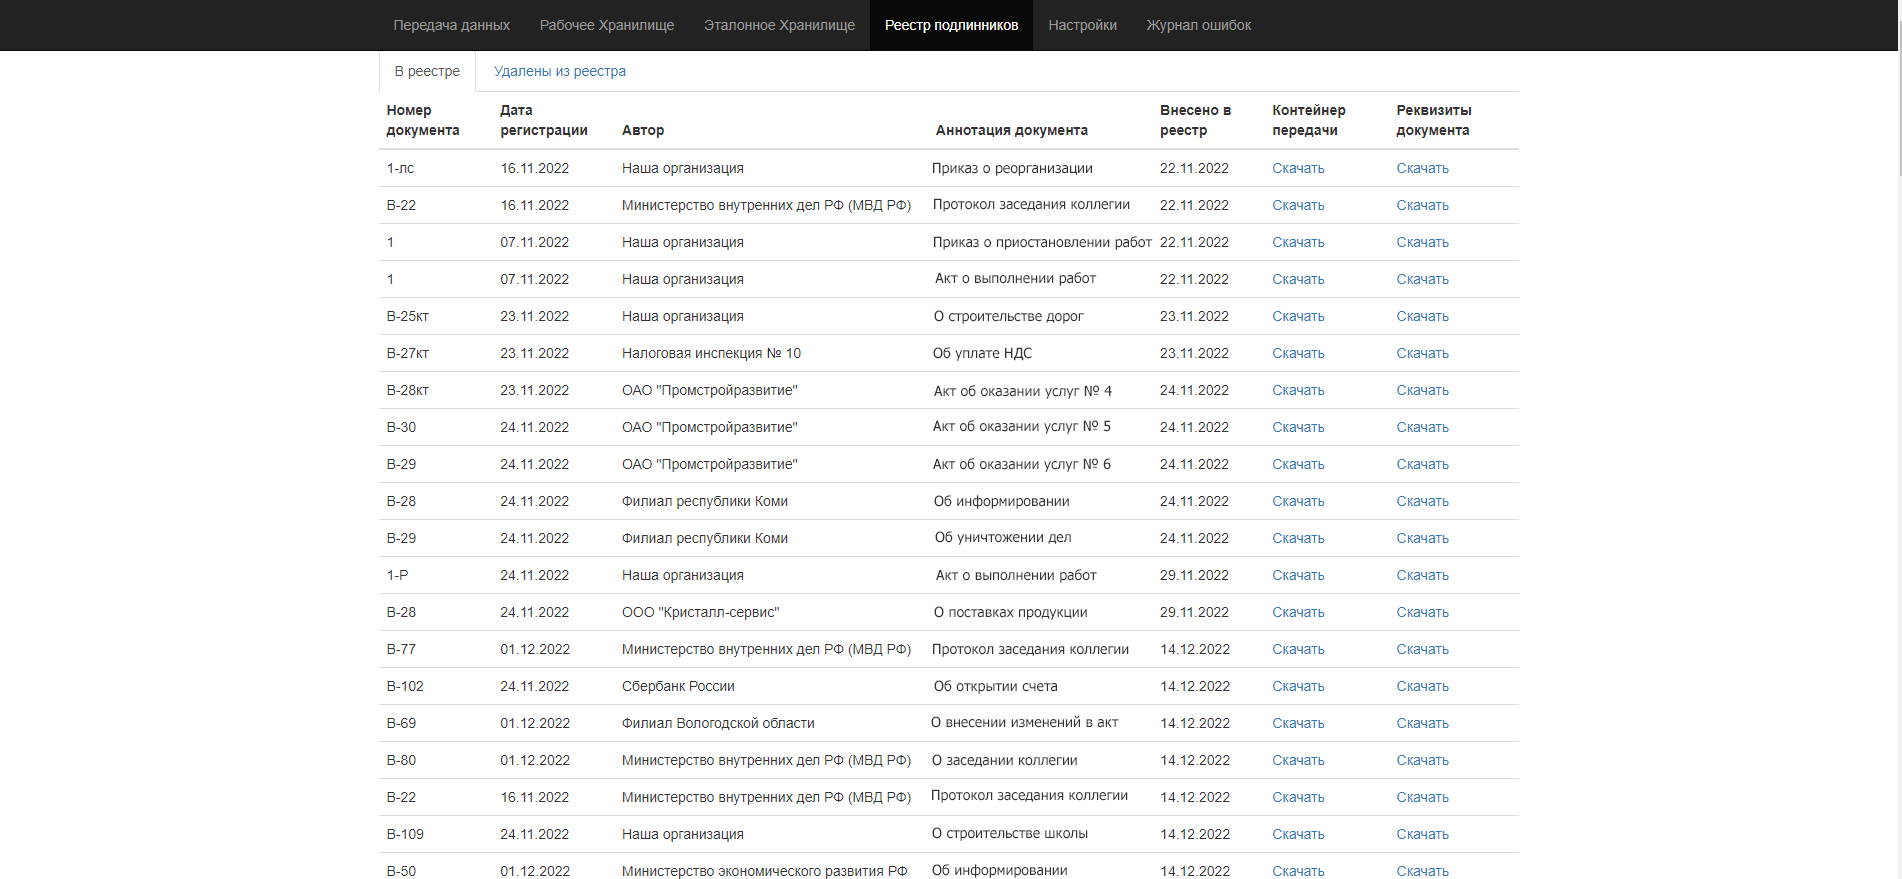The width and height of the screenshot is (1902, 879).
Task: Open Журнал ошибок from the navbar
Action: (x=1198, y=25)
